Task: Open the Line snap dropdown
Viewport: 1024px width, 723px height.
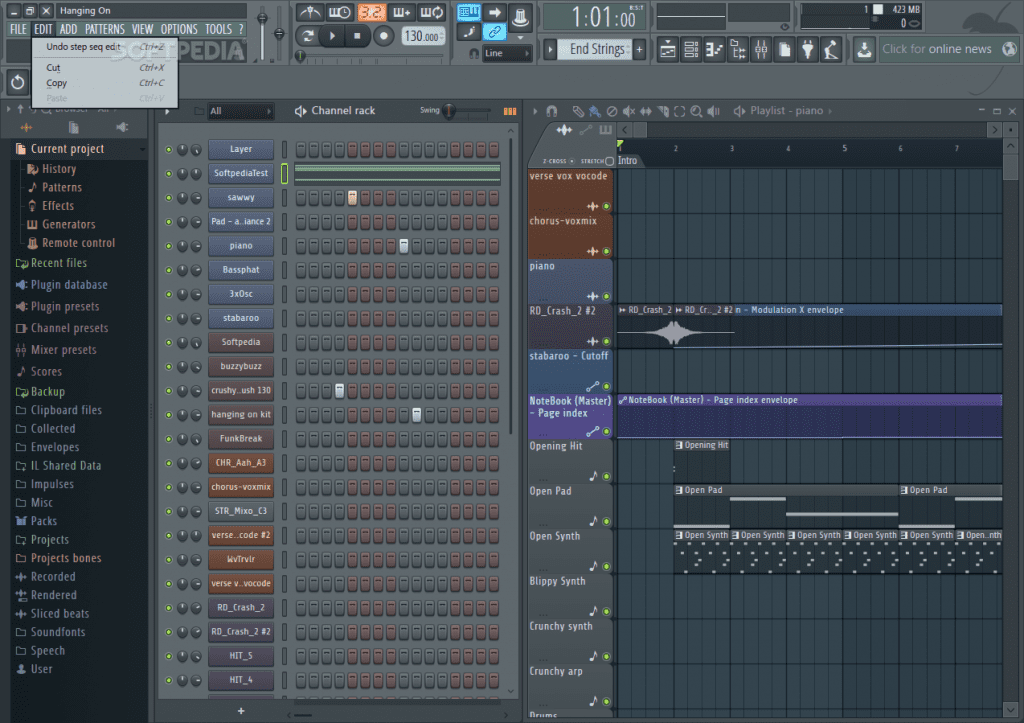Action: tap(507, 52)
